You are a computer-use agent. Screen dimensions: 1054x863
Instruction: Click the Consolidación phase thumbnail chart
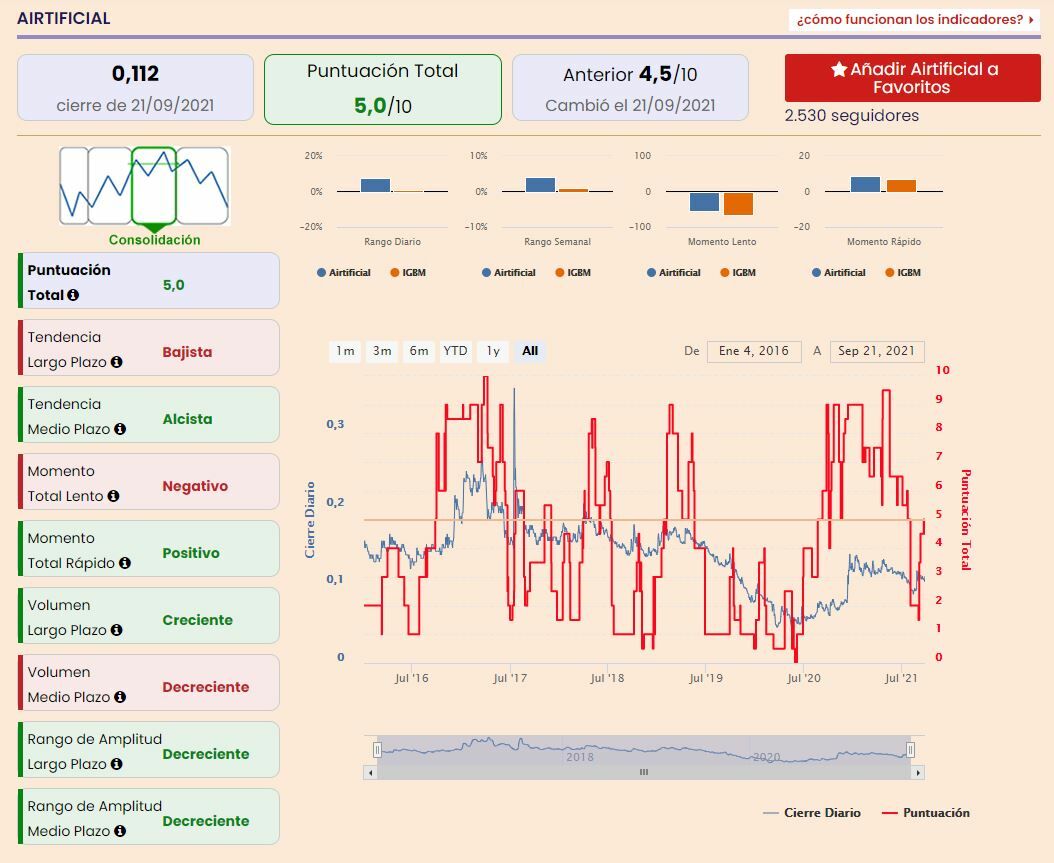145,186
